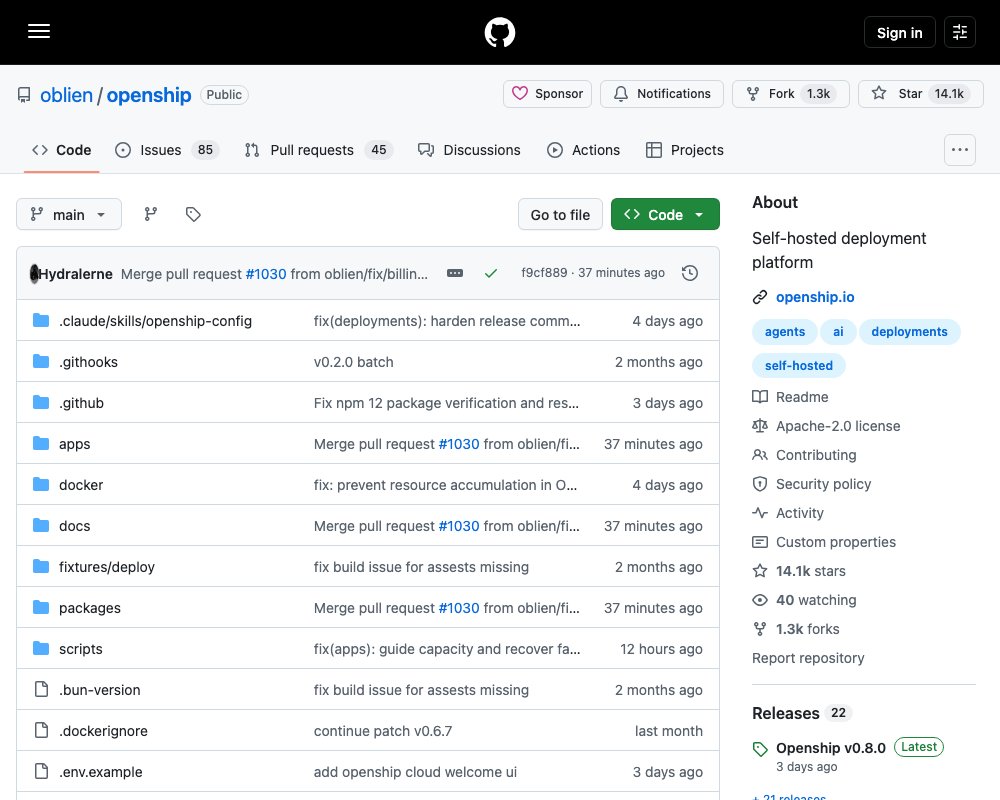
Task: Open the scripts folder
Action: tap(80, 649)
